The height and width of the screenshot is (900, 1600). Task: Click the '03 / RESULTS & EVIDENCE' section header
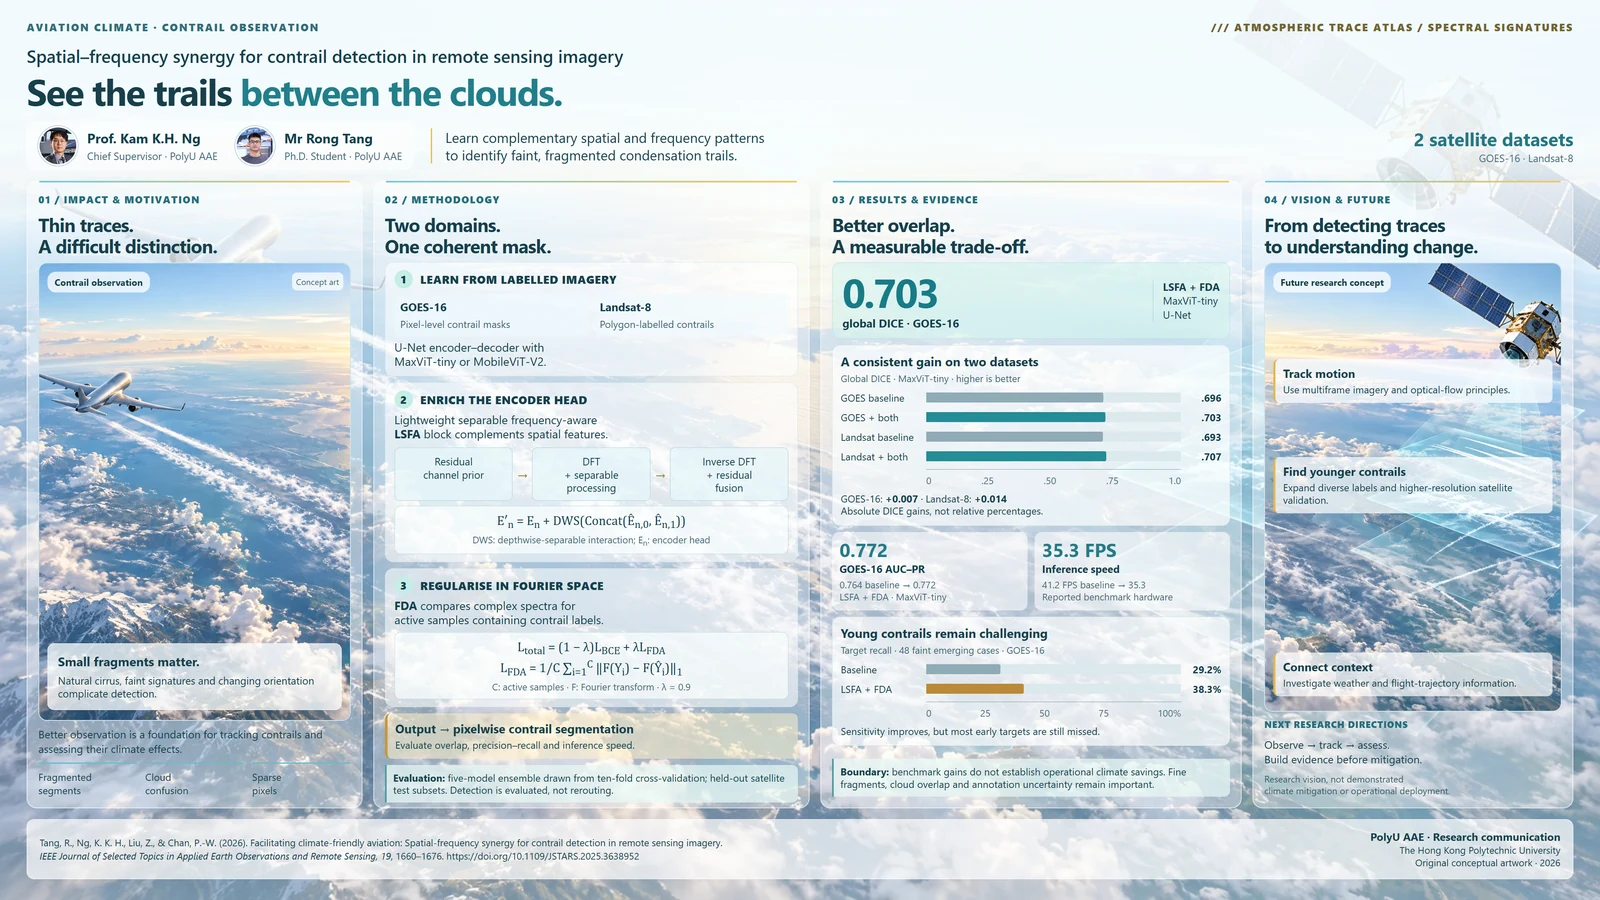pyautogui.click(x=905, y=200)
